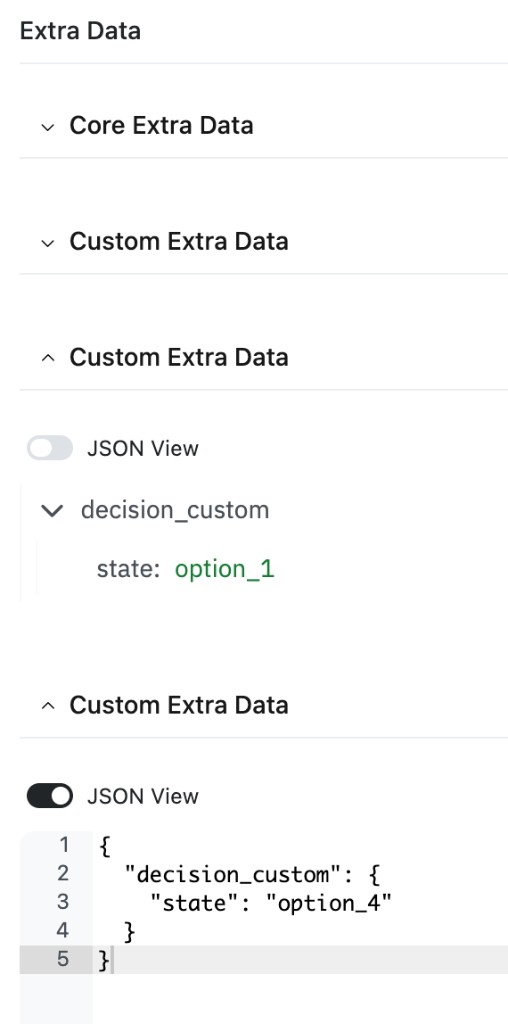Click the JSON View label beside the disabled switch
508x1024 pixels.
pyautogui.click(x=142, y=449)
